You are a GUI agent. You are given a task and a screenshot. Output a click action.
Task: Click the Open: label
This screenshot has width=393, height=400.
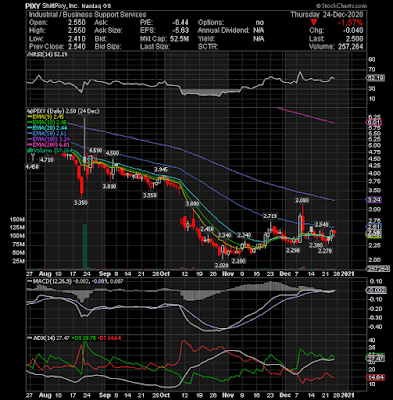tap(38, 23)
